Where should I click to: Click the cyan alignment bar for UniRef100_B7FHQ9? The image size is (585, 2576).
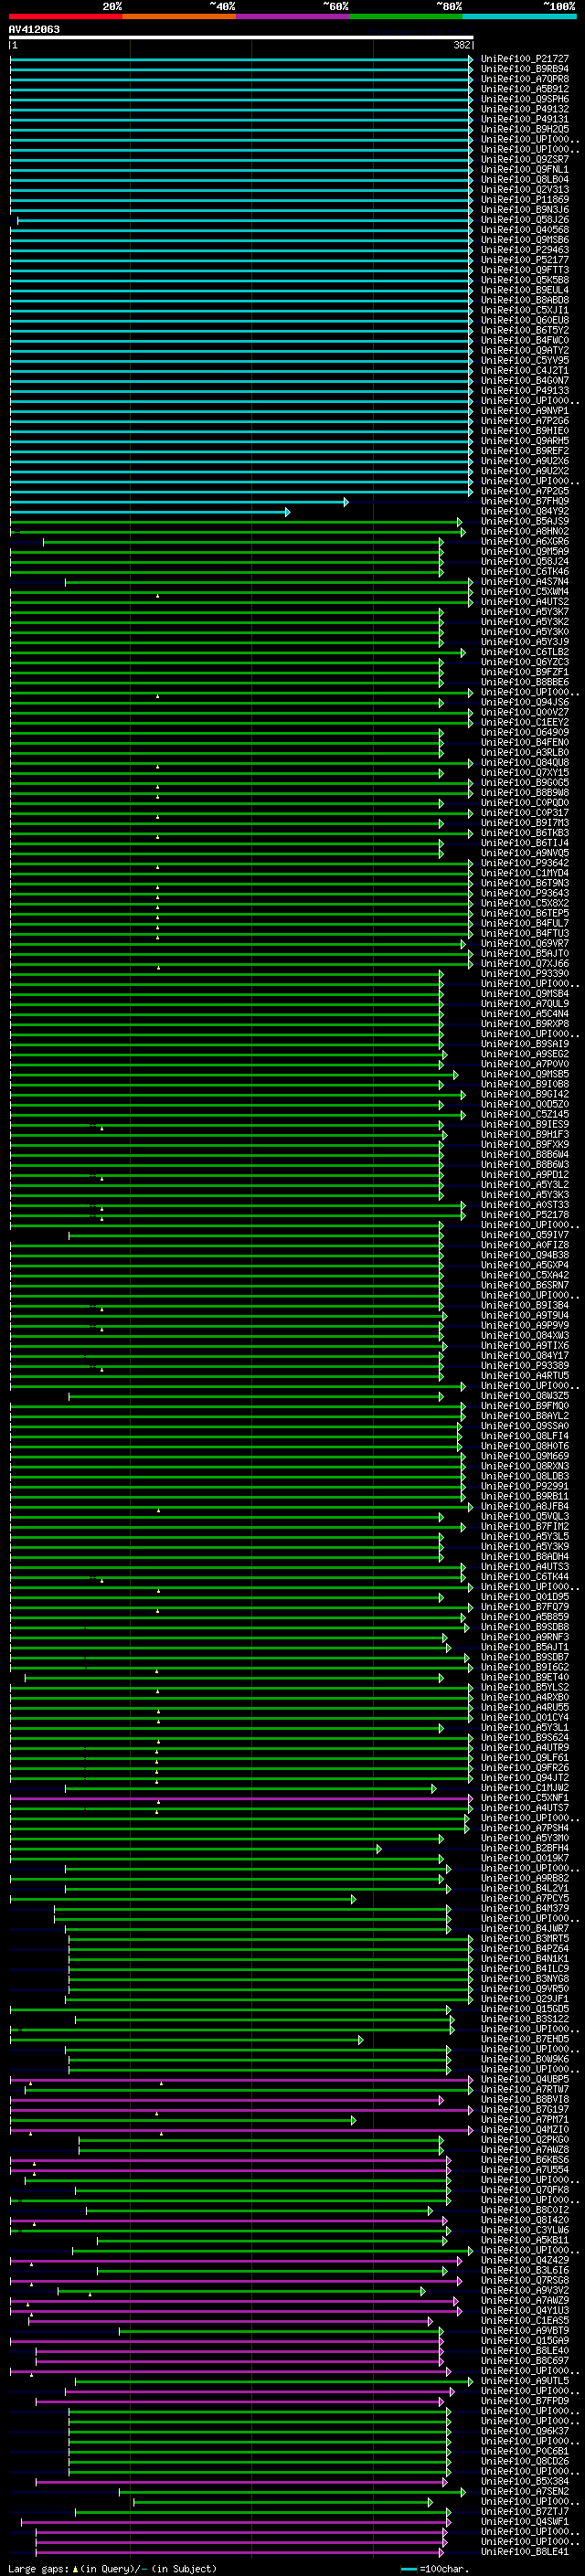click(179, 502)
